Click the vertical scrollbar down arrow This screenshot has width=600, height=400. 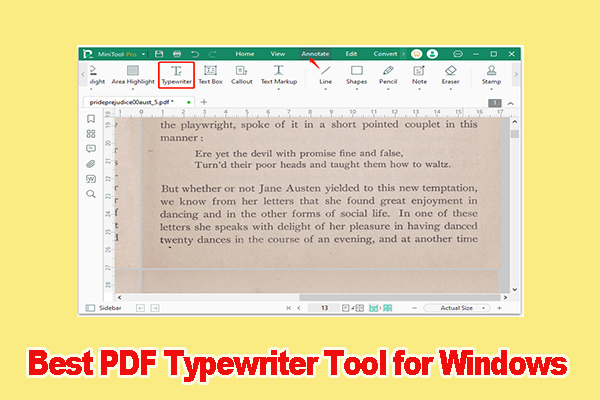click(x=515, y=290)
